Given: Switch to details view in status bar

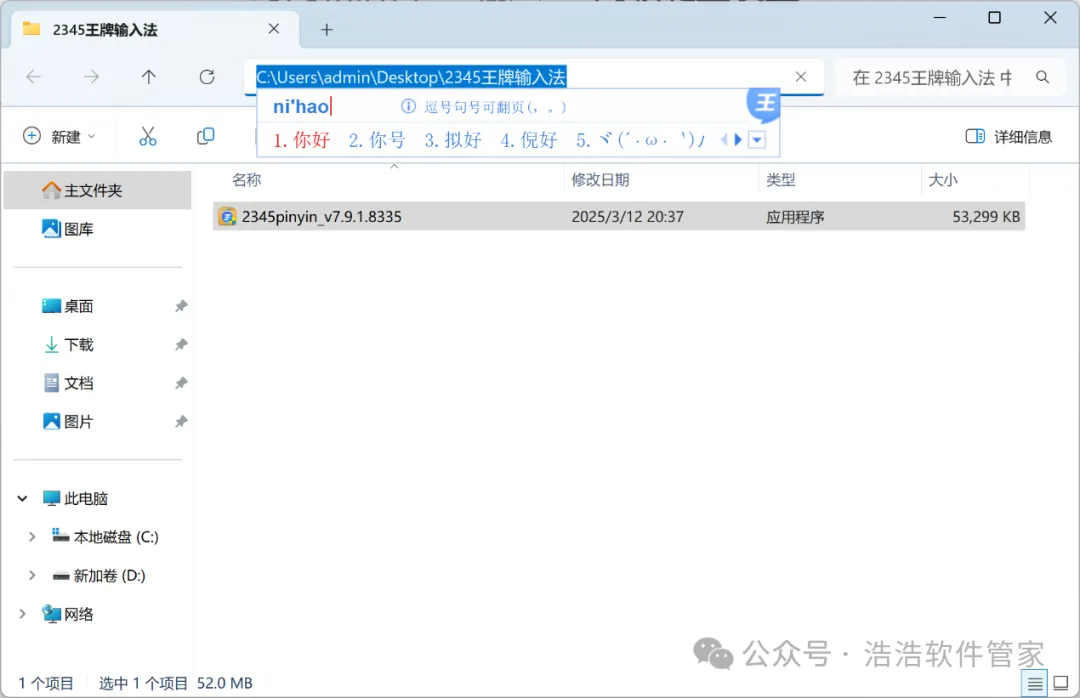Looking at the screenshot, I should coord(1035,684).
